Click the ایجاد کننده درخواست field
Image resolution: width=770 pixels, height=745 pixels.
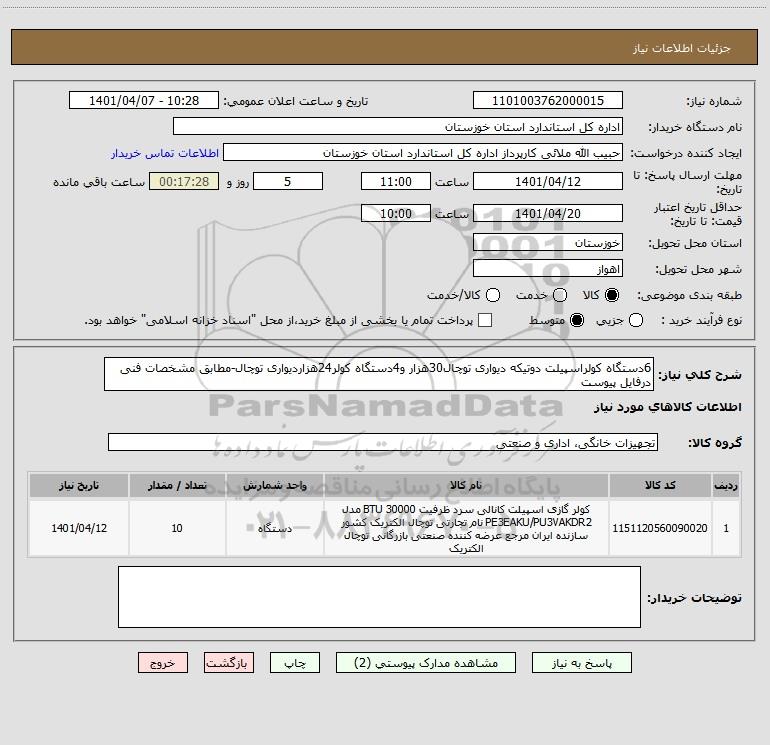tap(423, 153)
